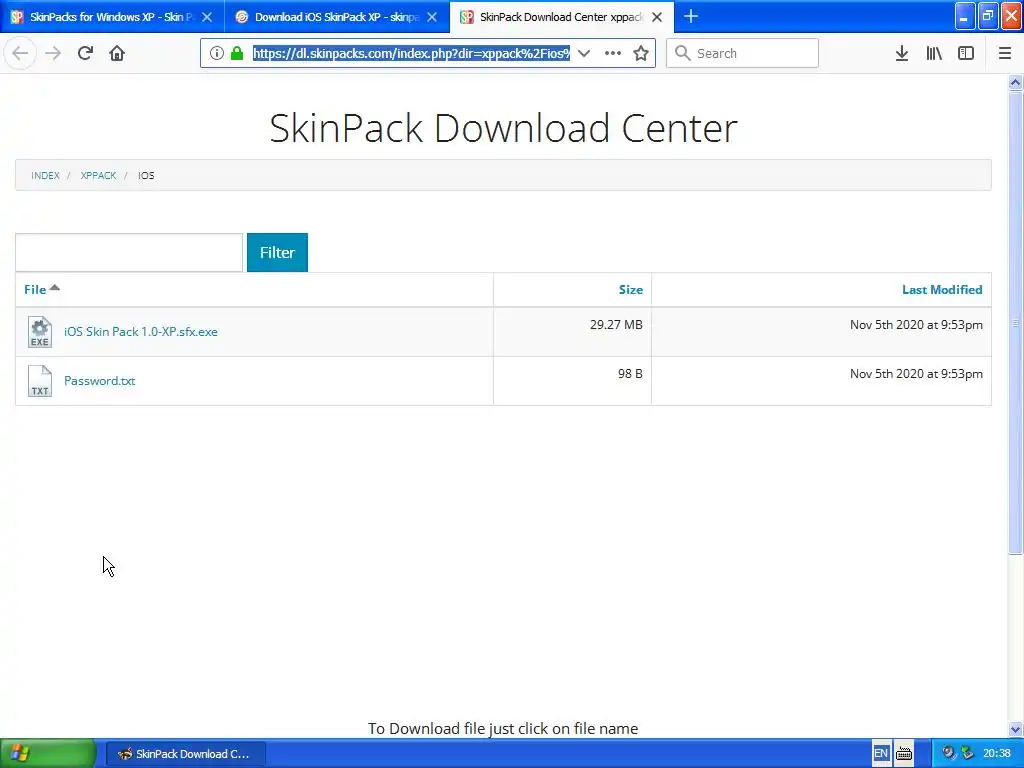The height and width of the screenshot is (768, 1024).
Task: Sort the listing by File column
Action: click(35, 289)
